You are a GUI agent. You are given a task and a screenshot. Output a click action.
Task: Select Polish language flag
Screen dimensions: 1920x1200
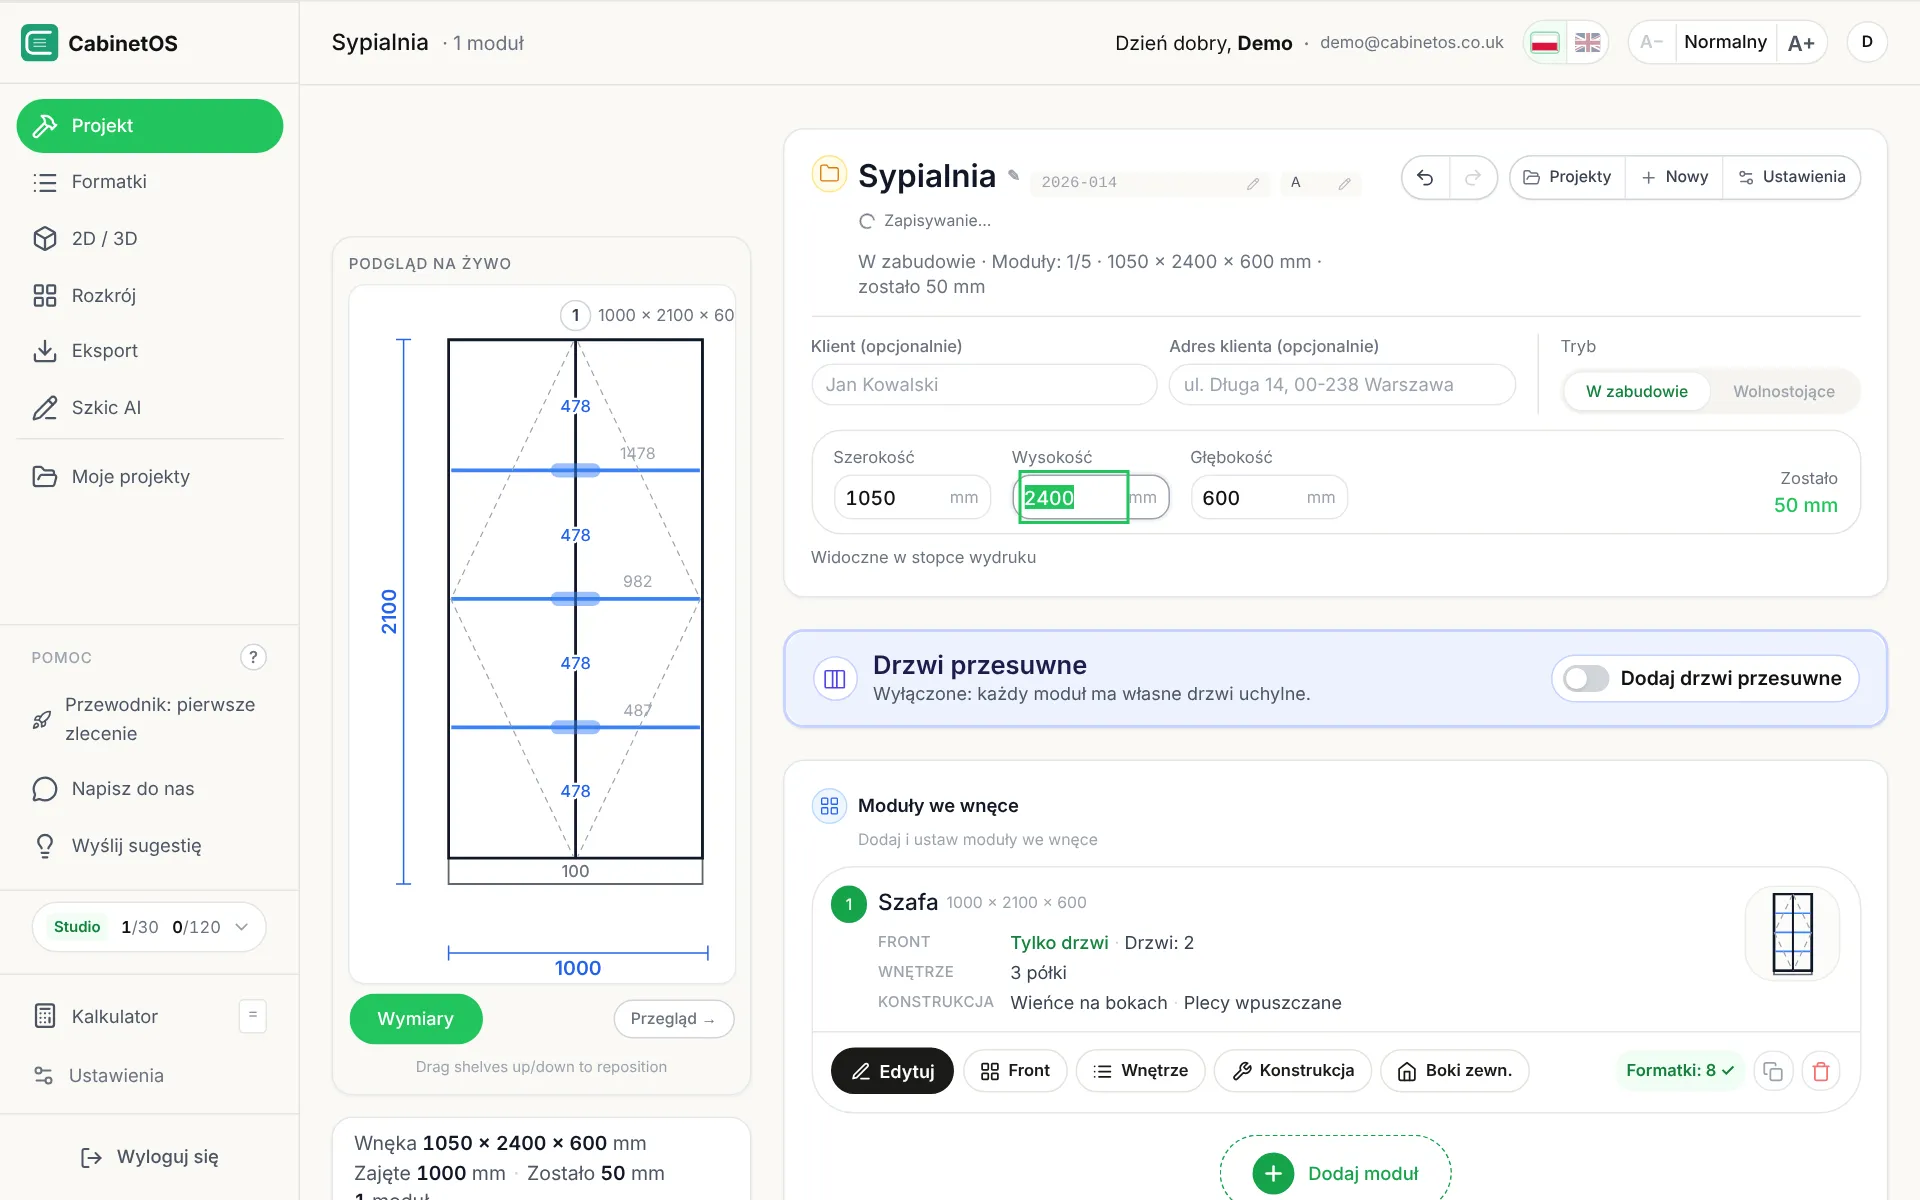click(x=1545, y=43)
